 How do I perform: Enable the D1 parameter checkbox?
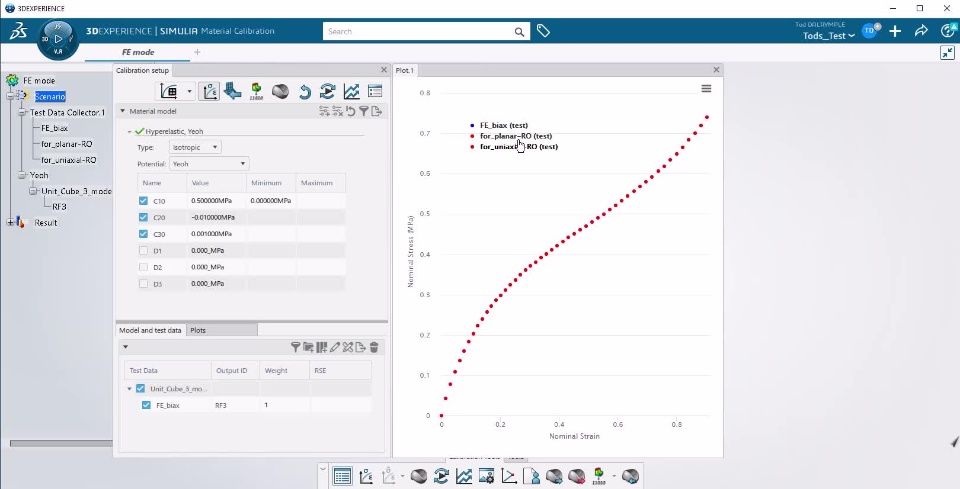click(x=143, y=250)
